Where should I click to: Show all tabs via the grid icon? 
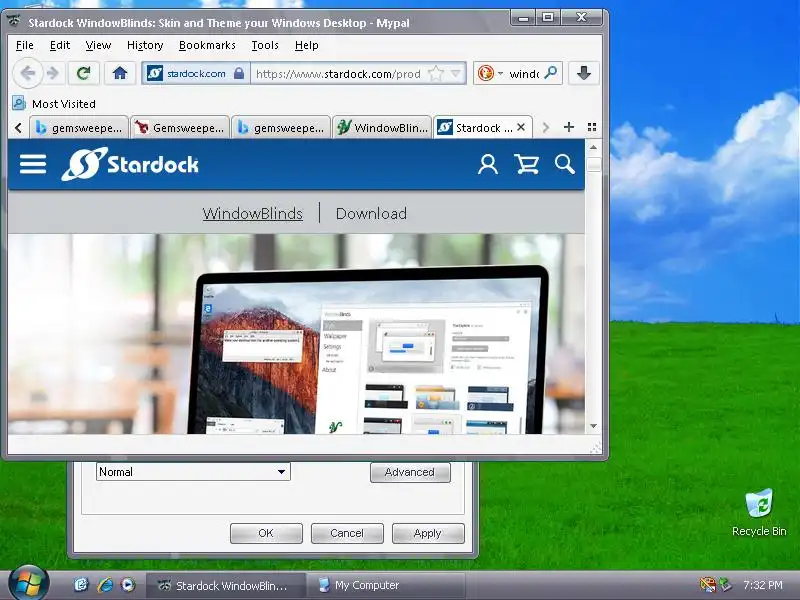click(592, 127)
